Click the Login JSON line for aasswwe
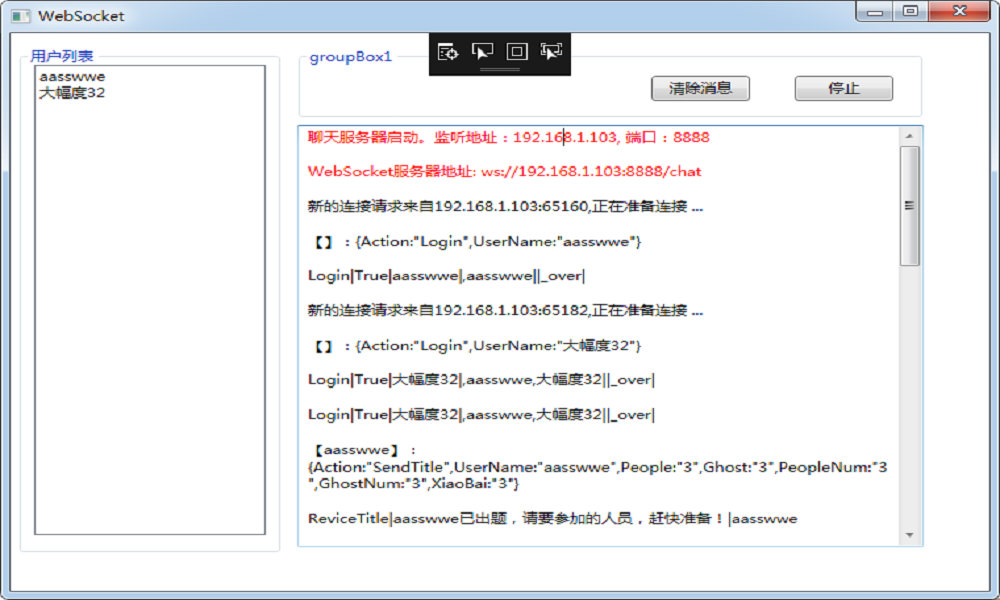The height and width of the screenshot is (600, 1000). pos(477,242)
